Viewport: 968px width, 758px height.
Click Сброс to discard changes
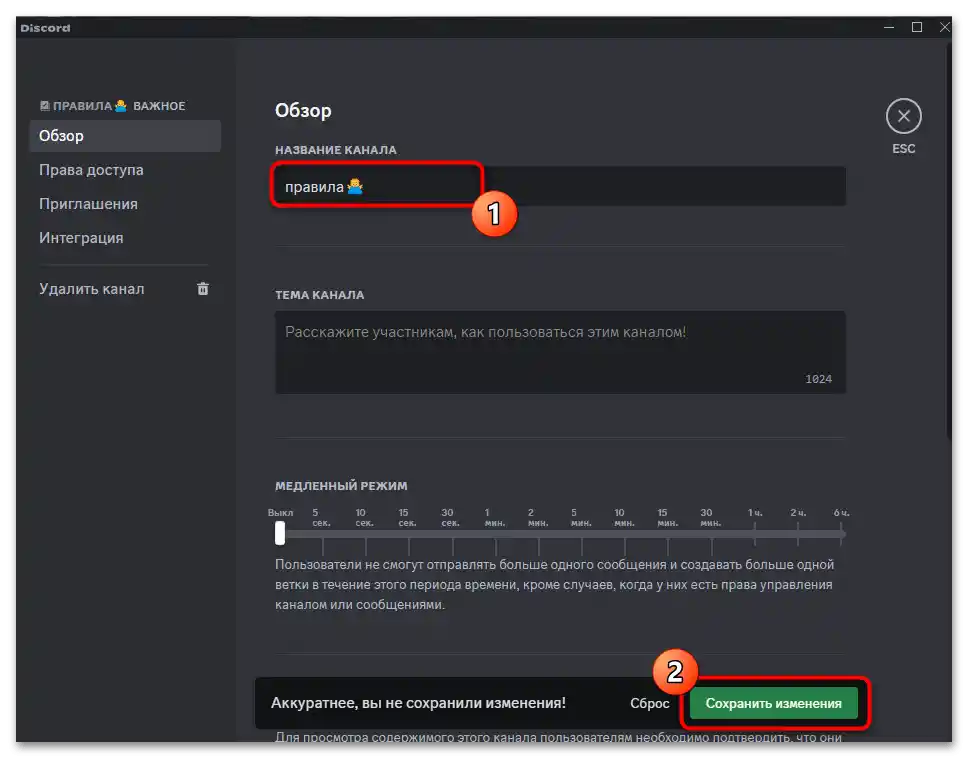649,703
